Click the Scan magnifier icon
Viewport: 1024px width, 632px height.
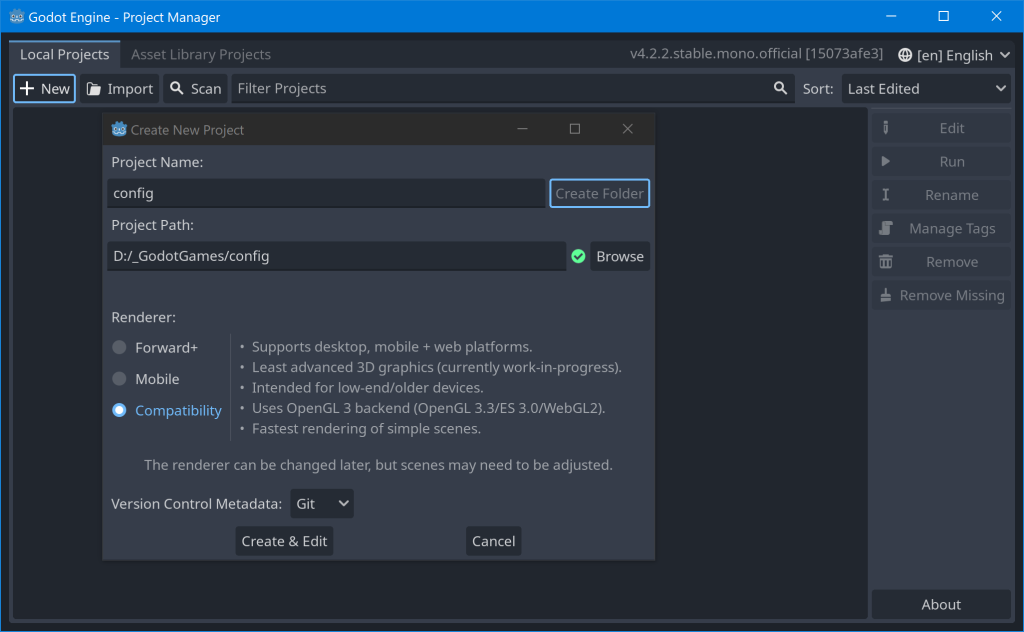(176, 89)
